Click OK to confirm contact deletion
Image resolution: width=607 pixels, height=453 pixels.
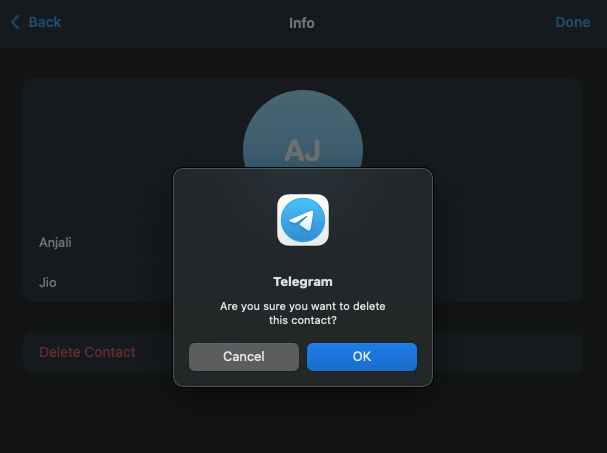coord(362,357)
